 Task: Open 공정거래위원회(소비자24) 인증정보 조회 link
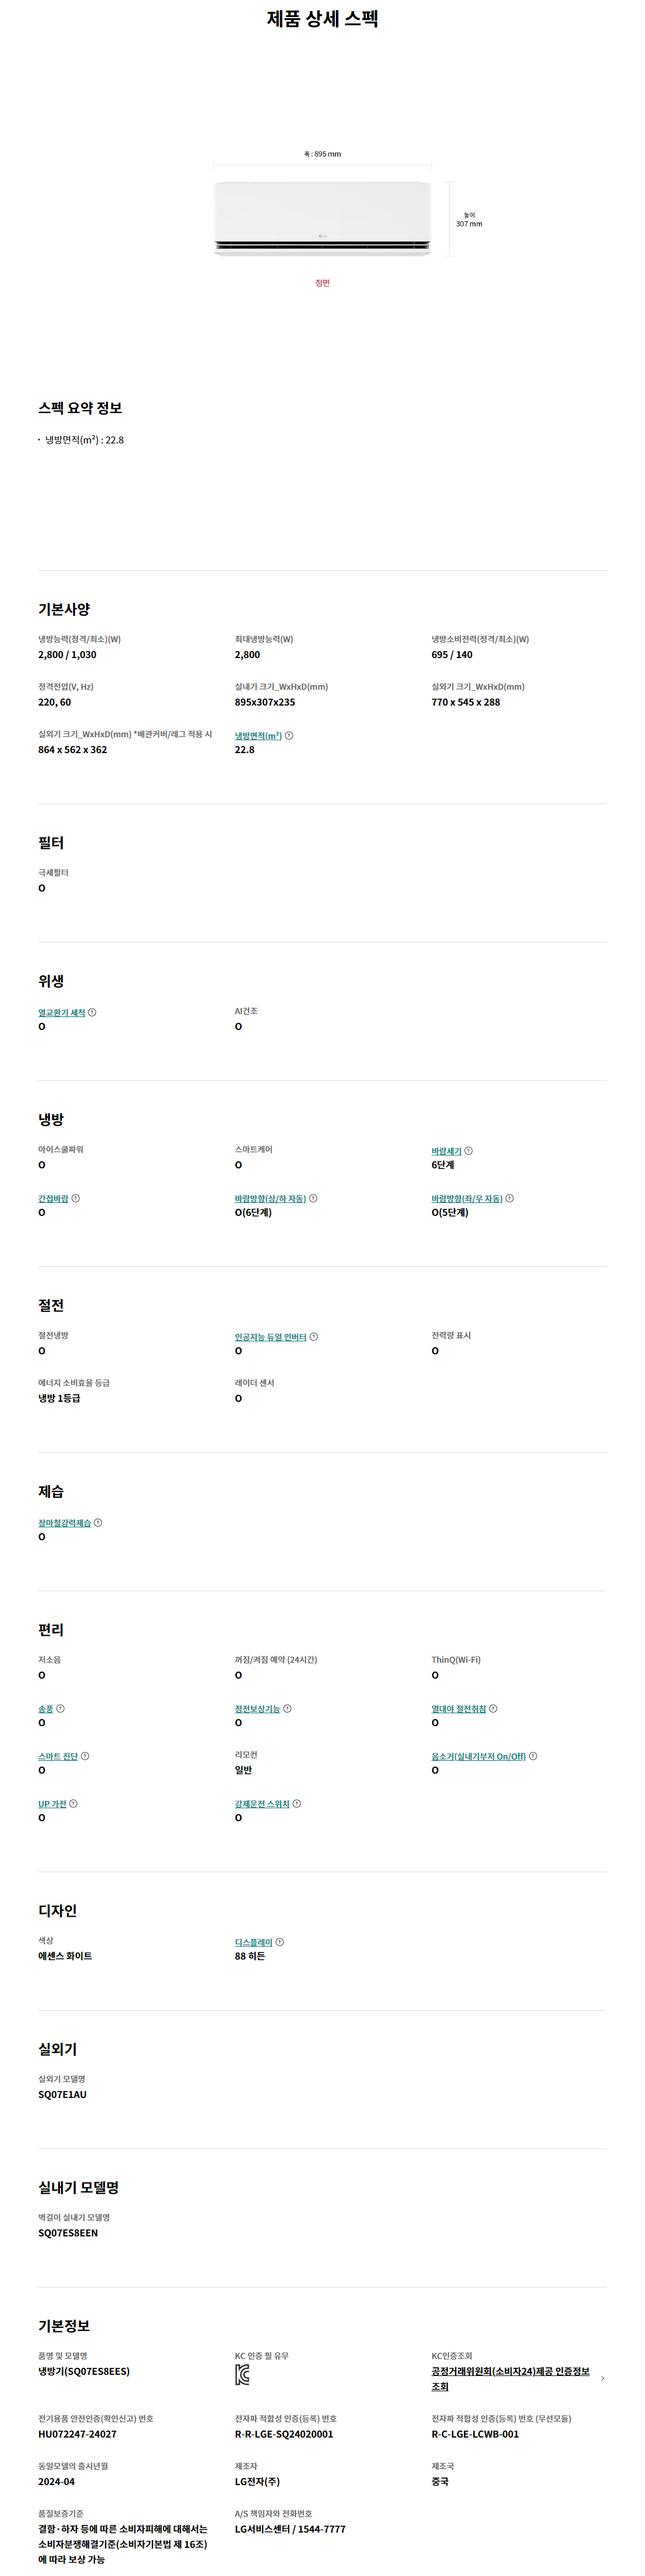tap(510, 2379)
